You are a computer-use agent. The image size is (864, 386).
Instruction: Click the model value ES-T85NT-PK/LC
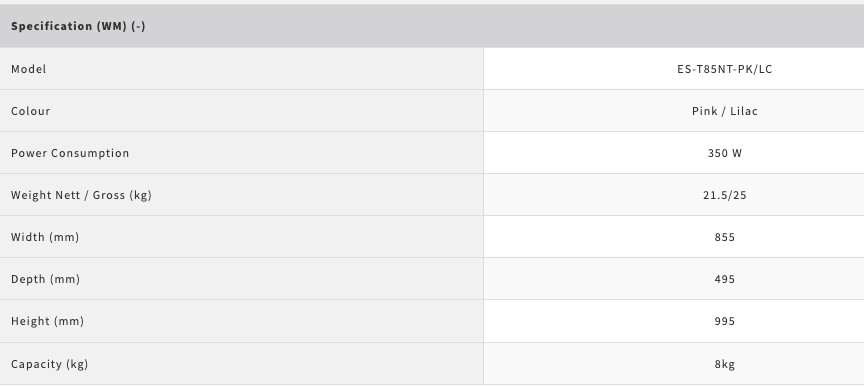725,69
